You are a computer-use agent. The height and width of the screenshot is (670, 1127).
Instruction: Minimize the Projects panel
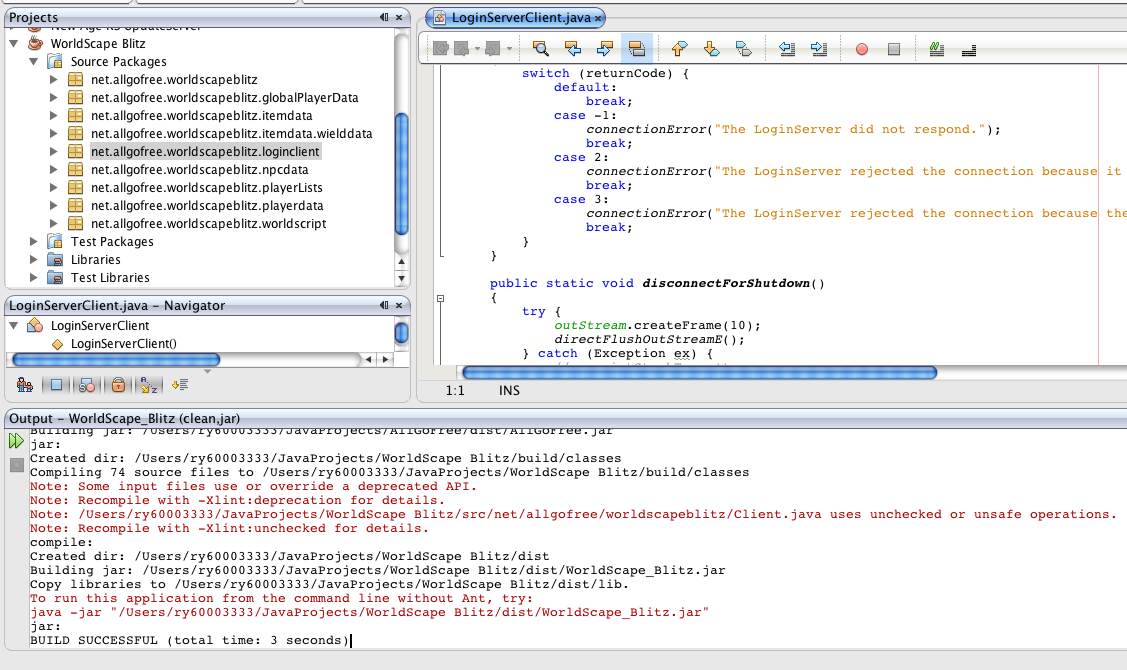pyautogui.click(x=384, y=17)
